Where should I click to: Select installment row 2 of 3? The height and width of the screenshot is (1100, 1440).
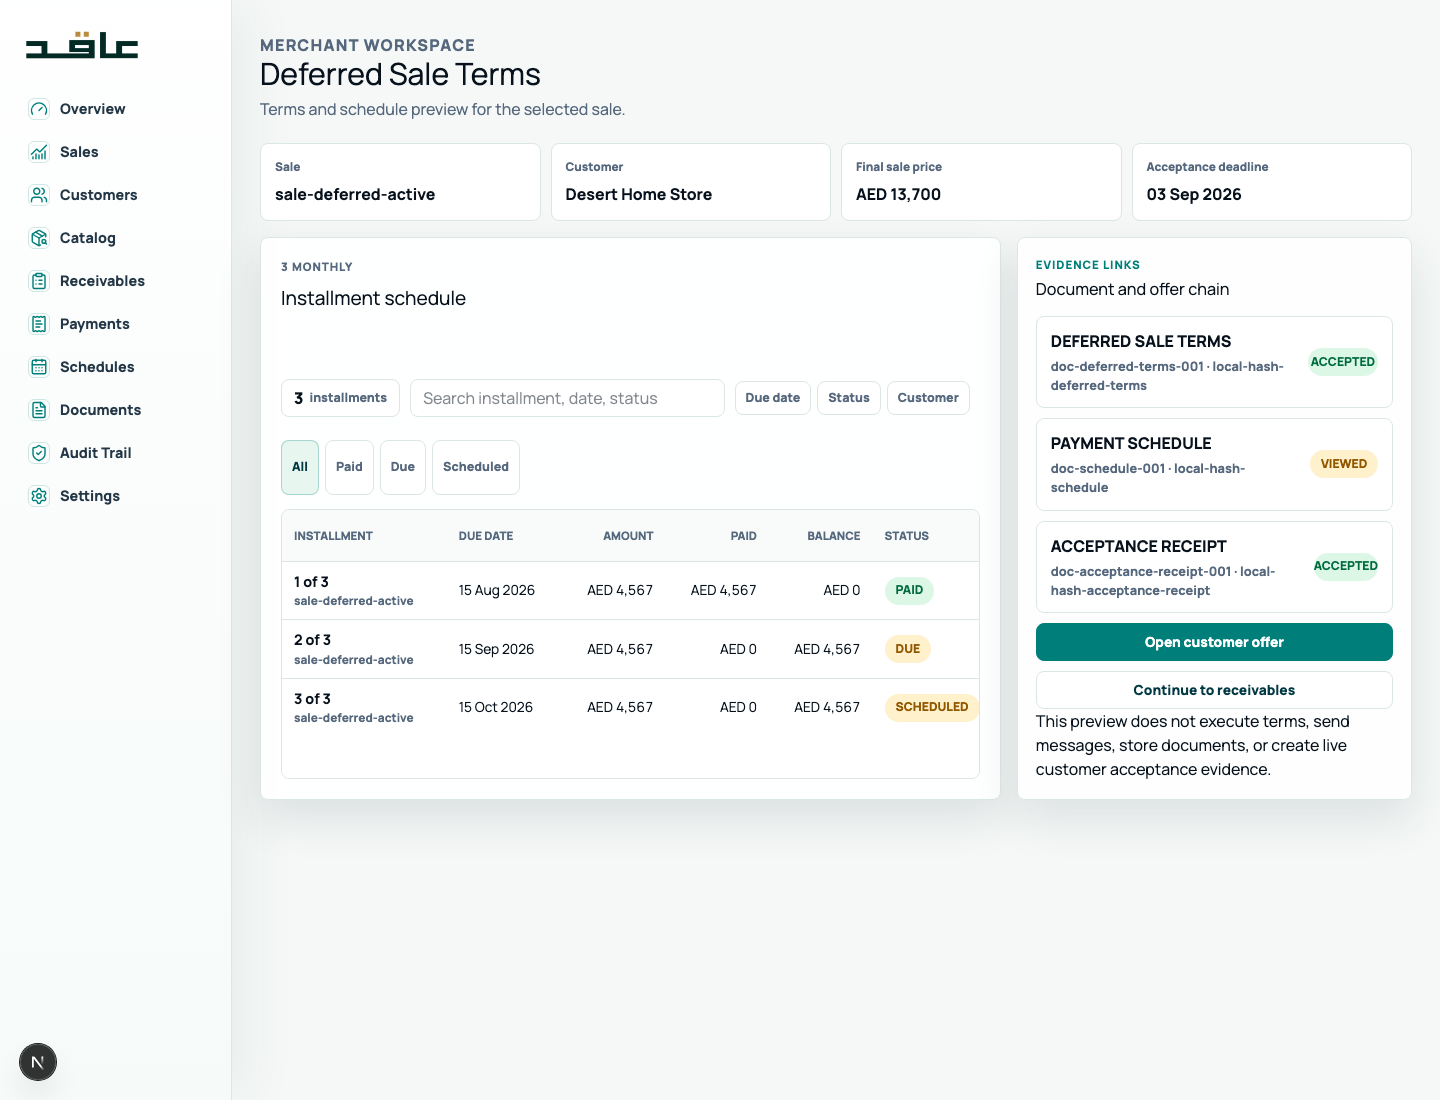[x=630, y=649]
